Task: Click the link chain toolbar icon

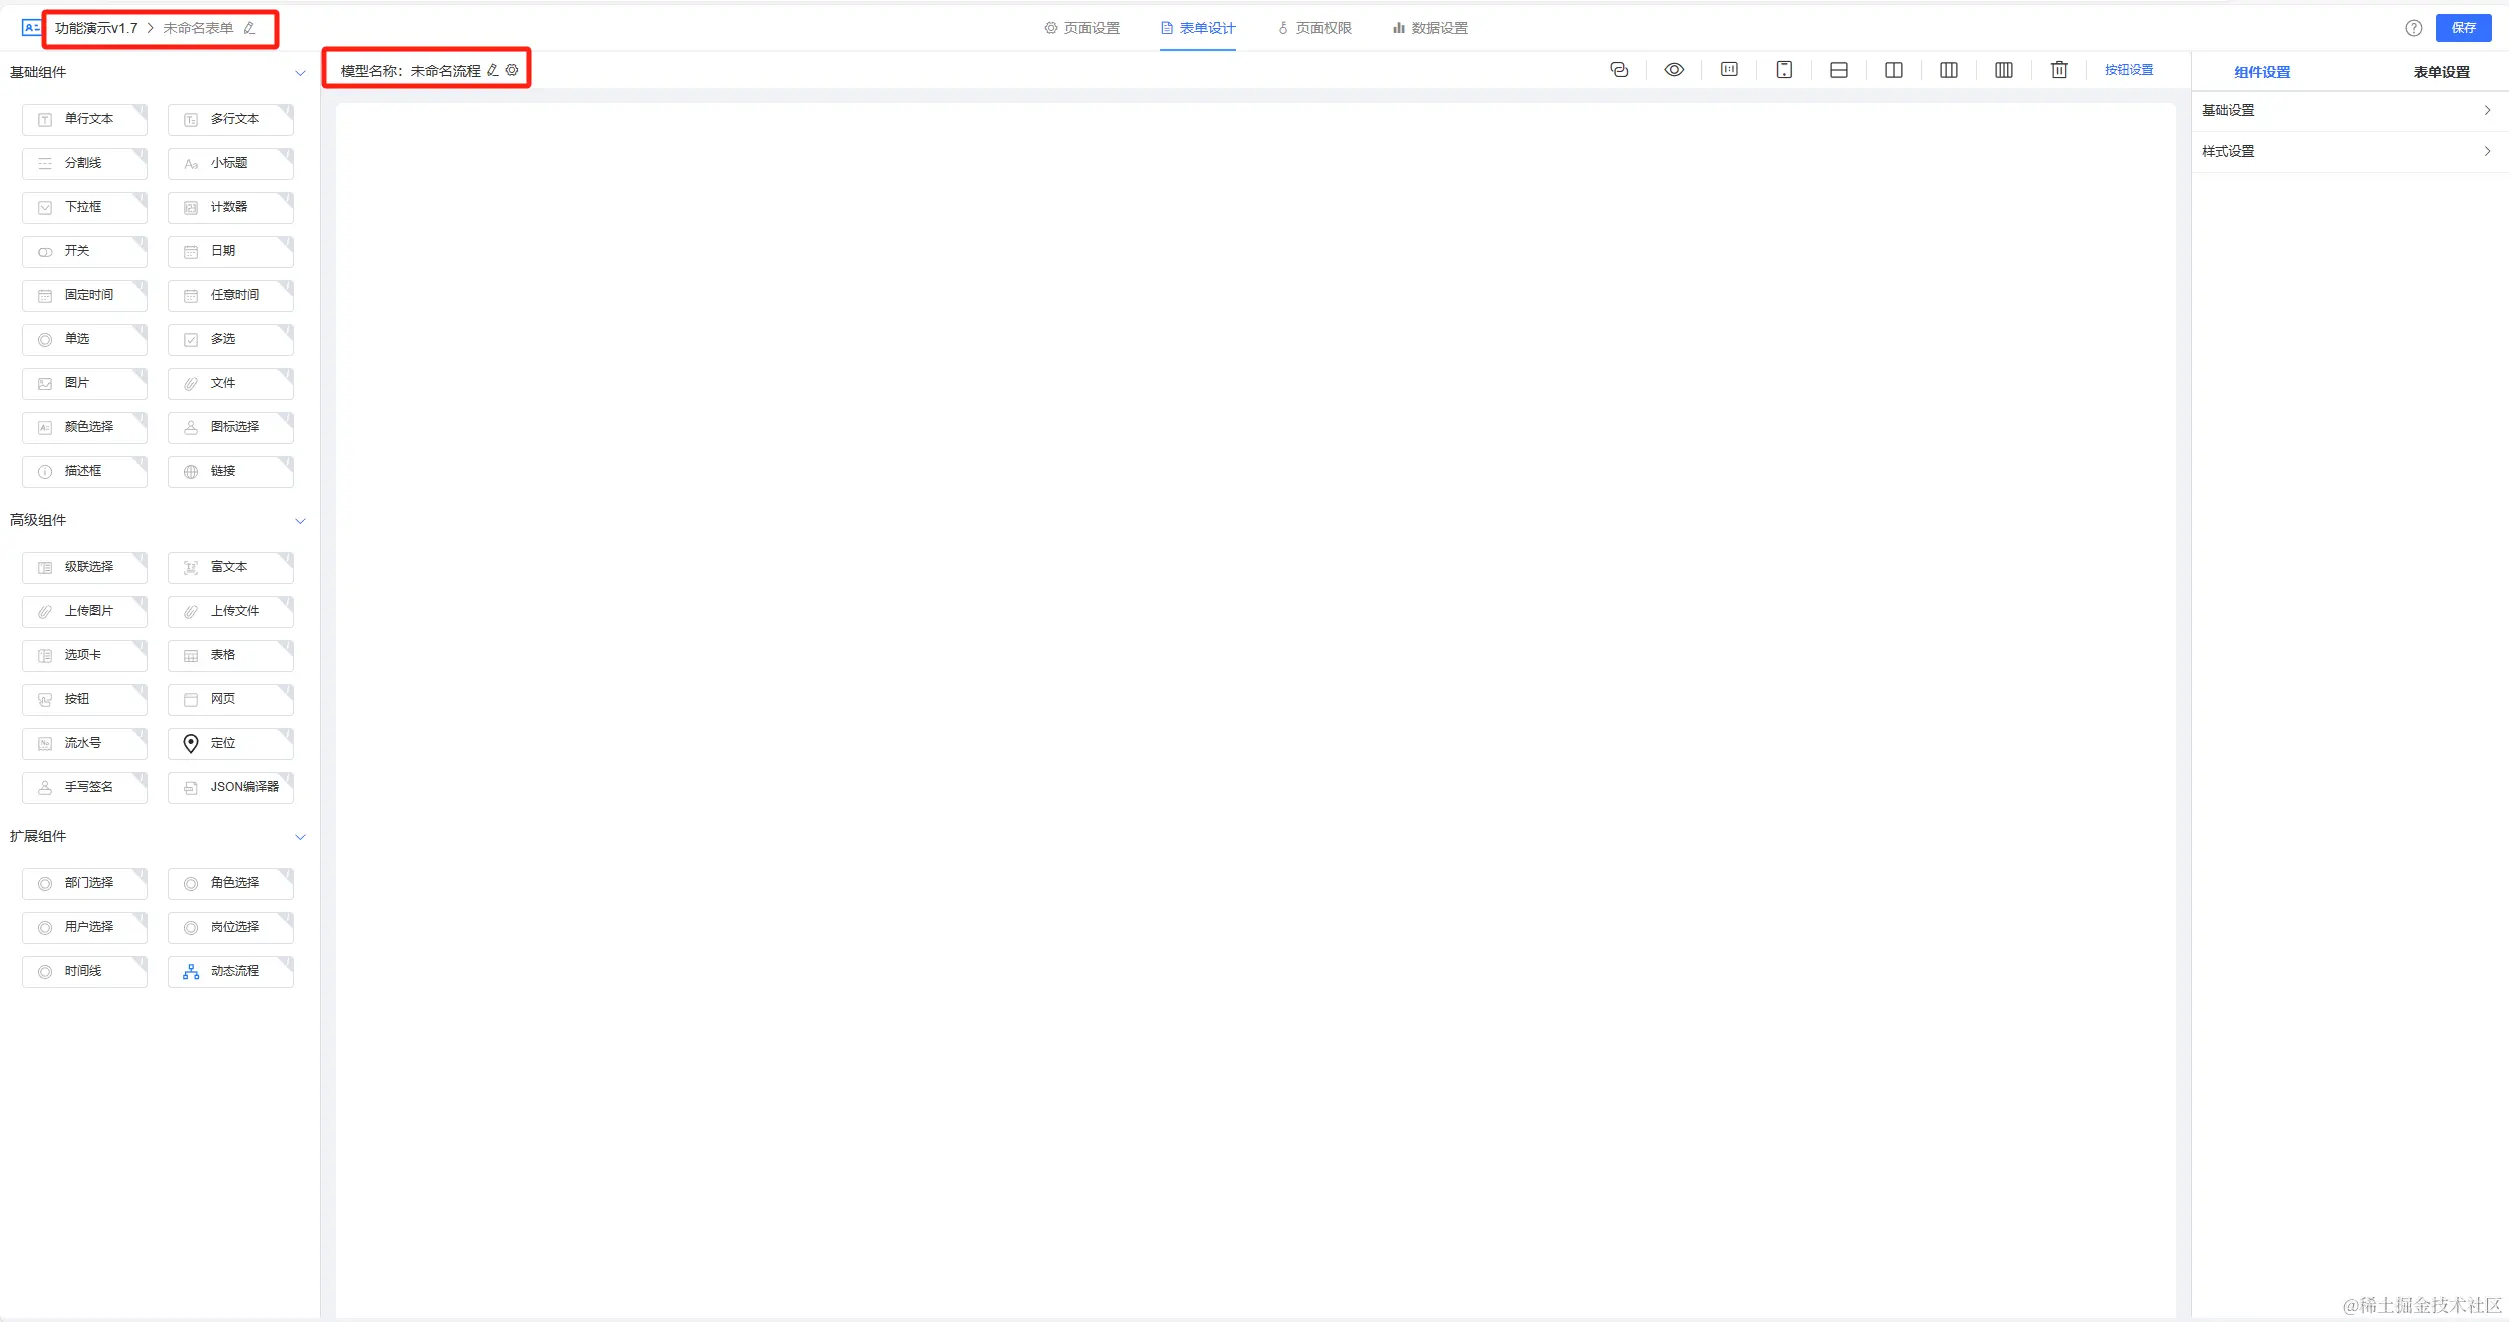Action: click(1619, 70)
